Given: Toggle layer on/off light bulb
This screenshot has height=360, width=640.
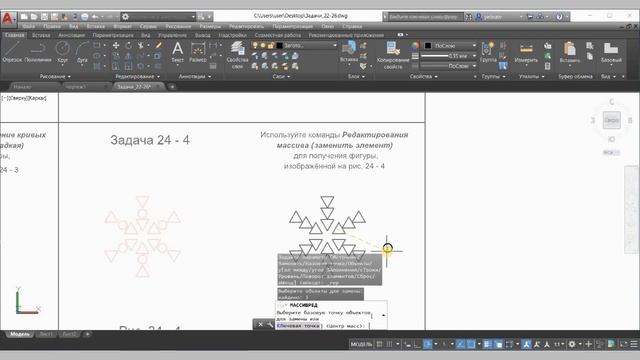Looking at the screenshot, I should tap(255, 45).
